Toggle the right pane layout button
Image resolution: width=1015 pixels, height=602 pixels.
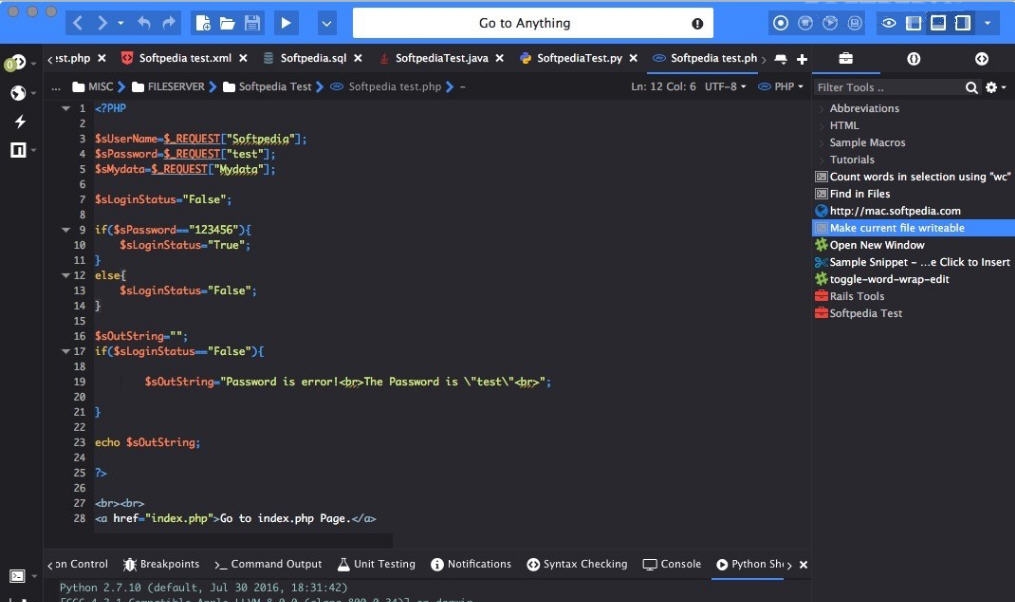click(962, 22)
